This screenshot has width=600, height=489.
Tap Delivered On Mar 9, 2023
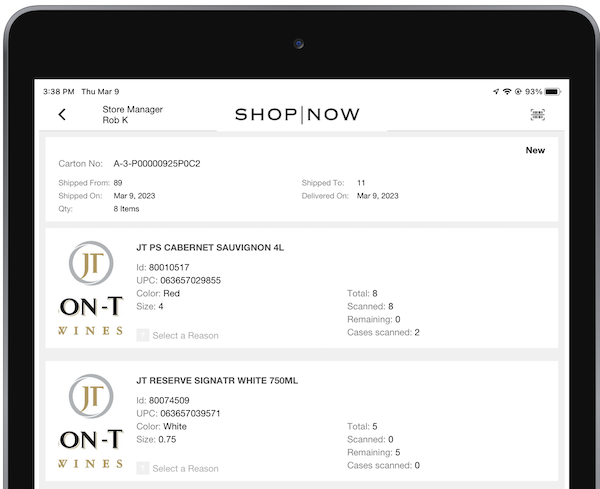[x=378, y=196]
